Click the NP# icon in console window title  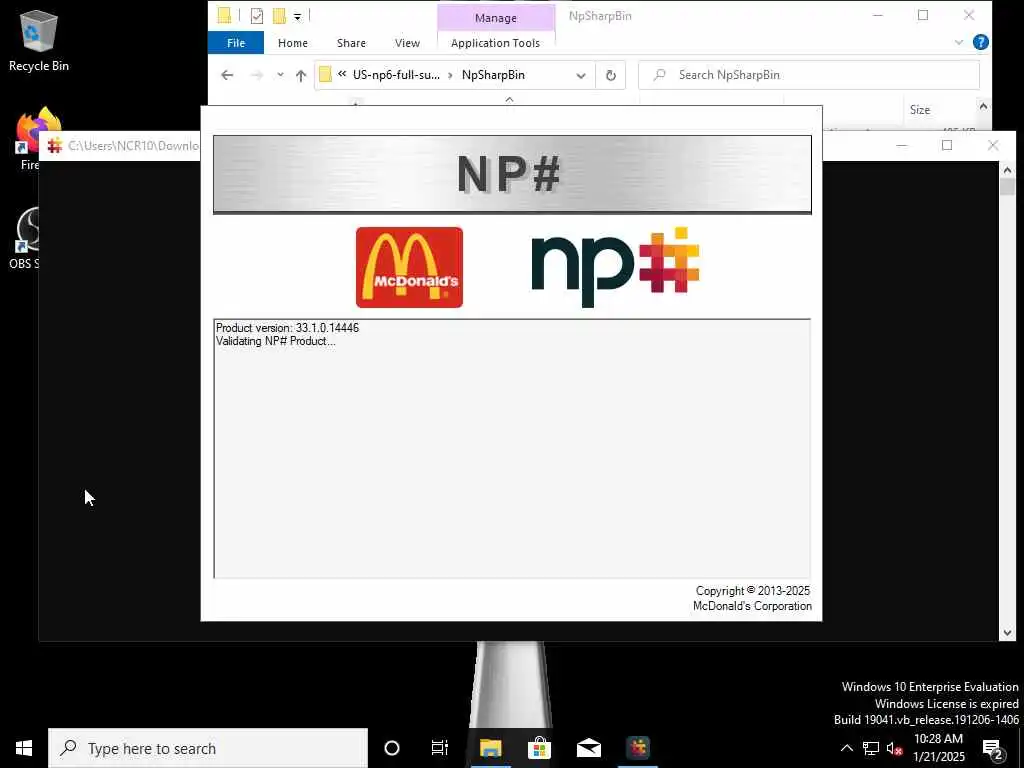pyautogui.click(x=55, y=145)
